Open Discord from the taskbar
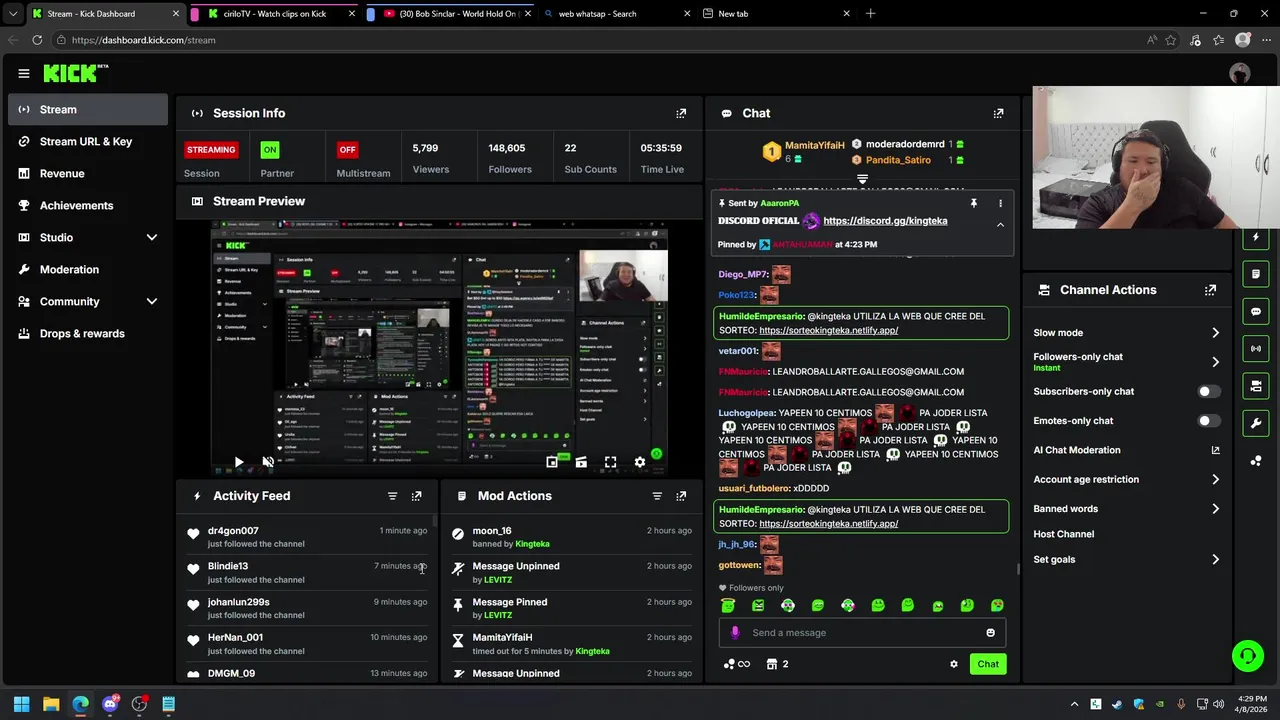 pyautogui.click(x=110, y=704)
